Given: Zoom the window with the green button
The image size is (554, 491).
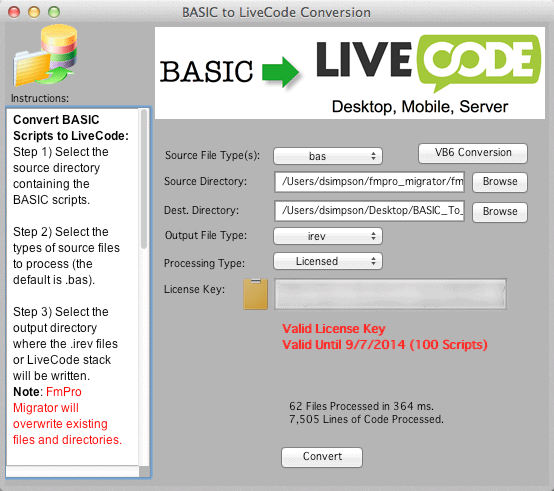Looking at the screenshot, I should tap(54, 12).
